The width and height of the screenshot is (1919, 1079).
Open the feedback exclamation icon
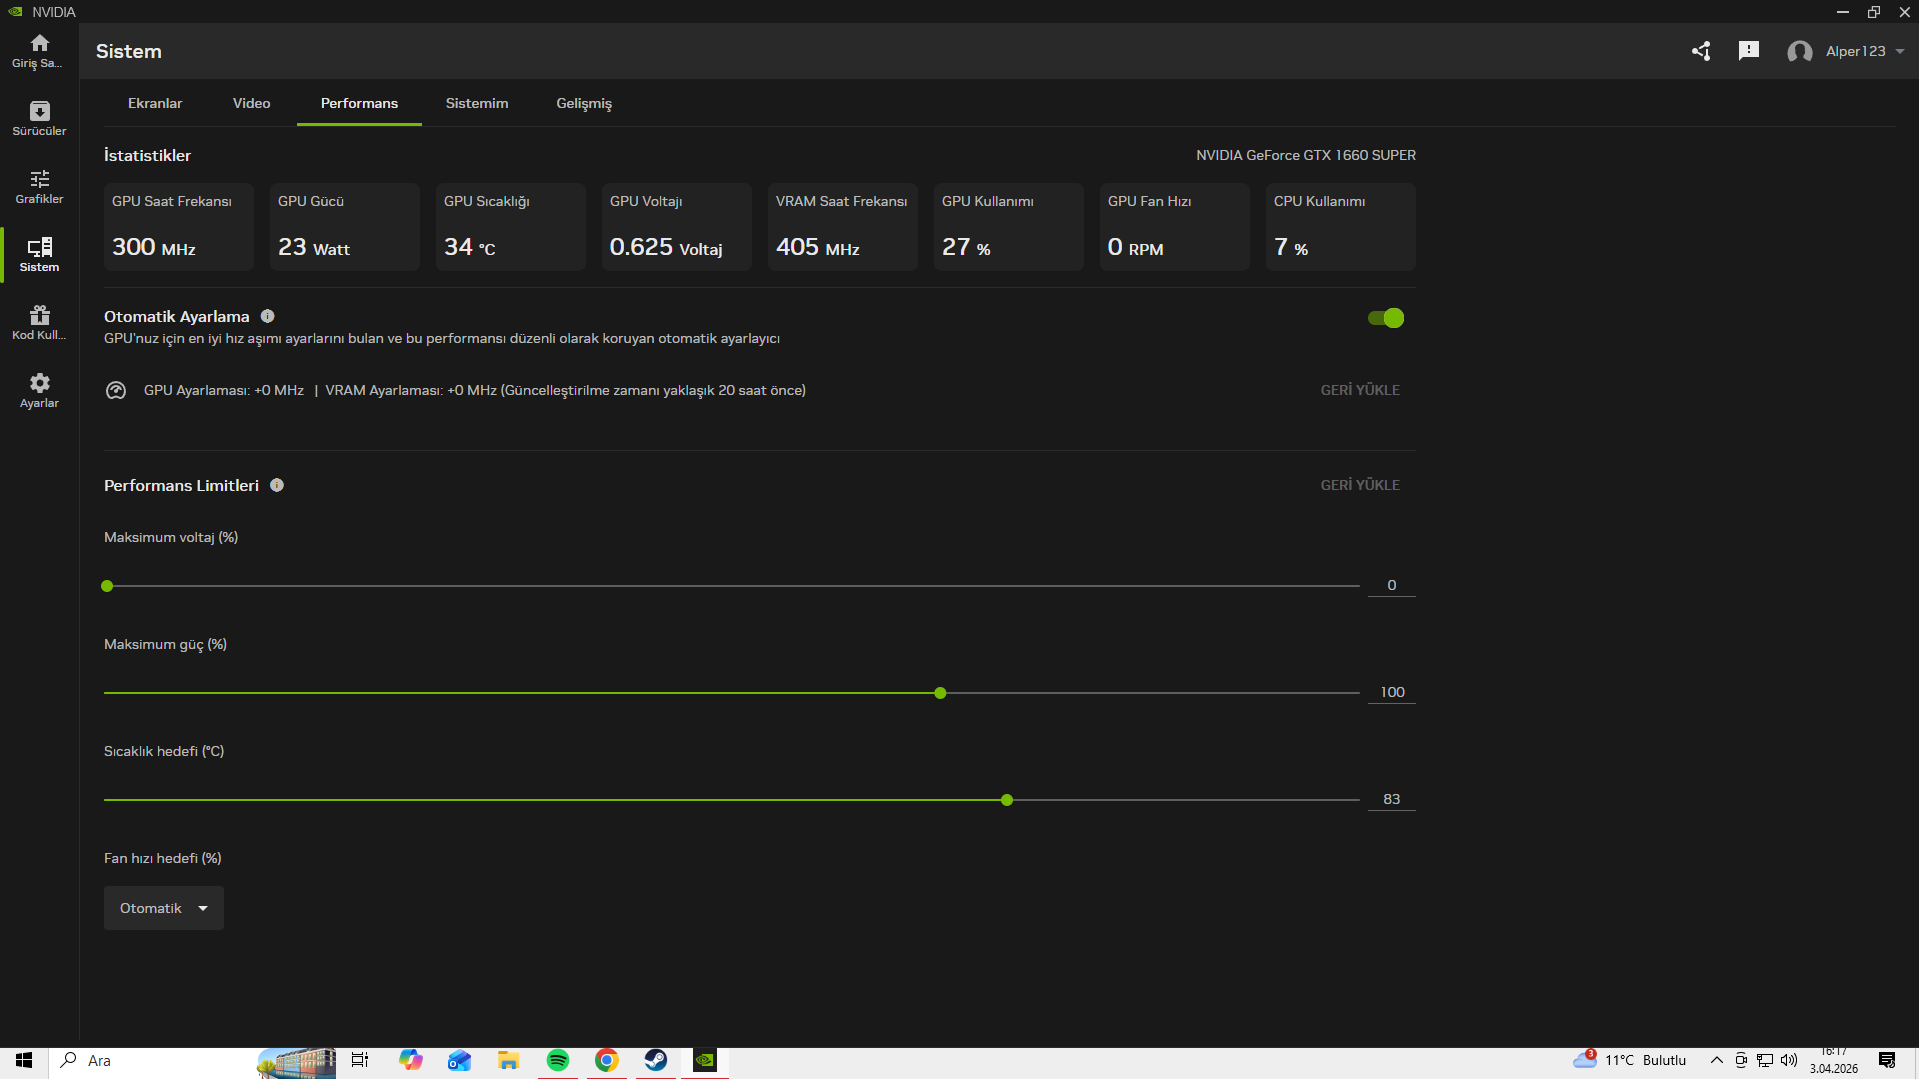(1748, 51)
